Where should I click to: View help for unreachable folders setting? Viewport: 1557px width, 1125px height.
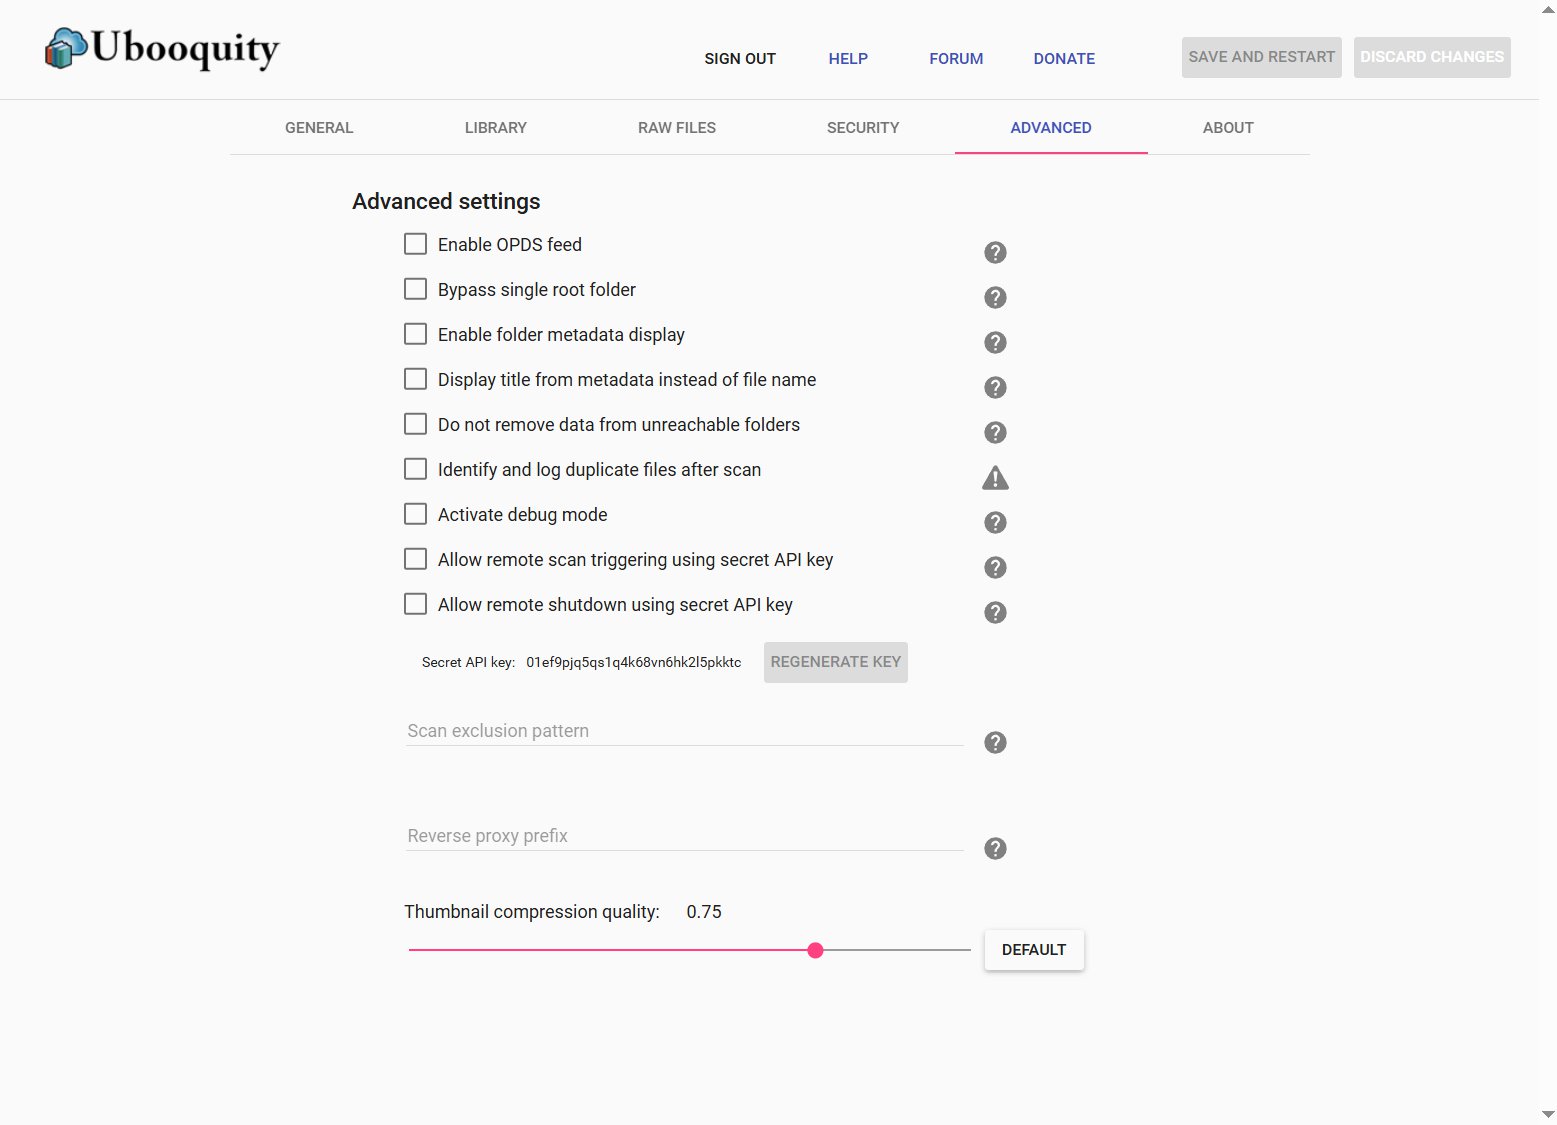pos(994,432)
